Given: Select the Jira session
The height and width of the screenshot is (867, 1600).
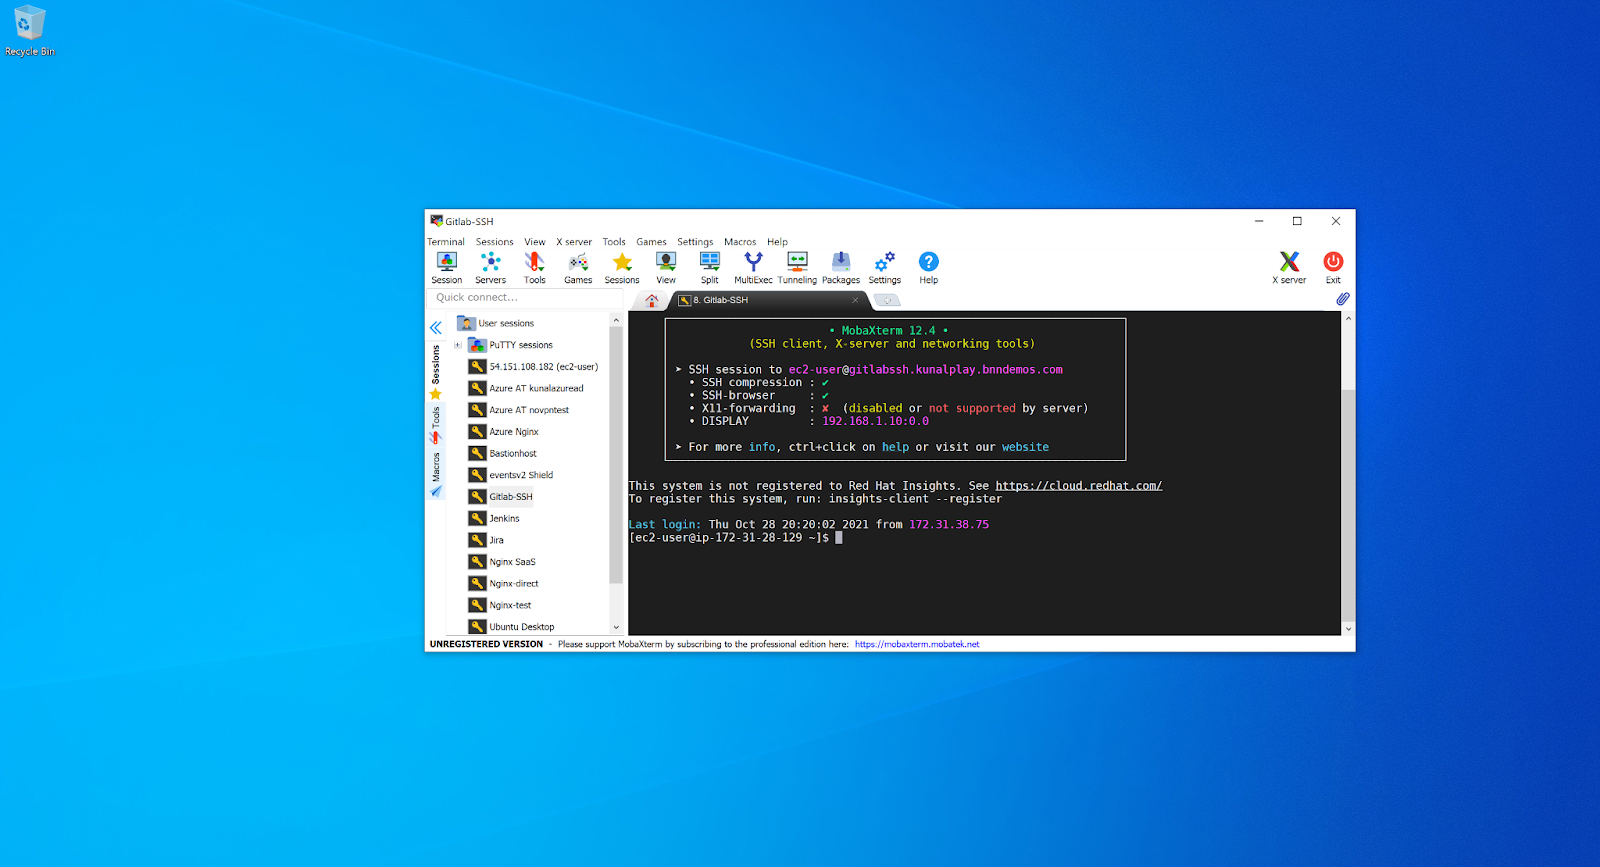Looking at the screenshot, I should click(487, 540).
